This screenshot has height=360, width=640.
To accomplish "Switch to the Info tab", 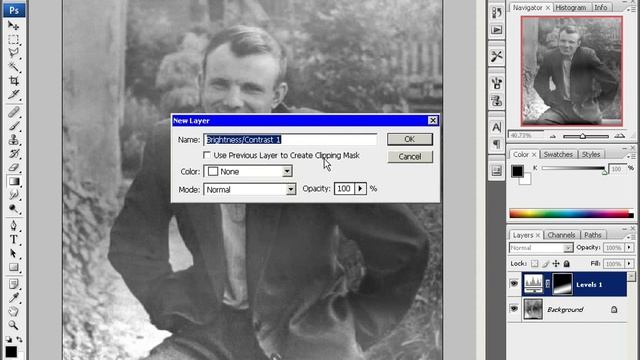I will 600,7.
